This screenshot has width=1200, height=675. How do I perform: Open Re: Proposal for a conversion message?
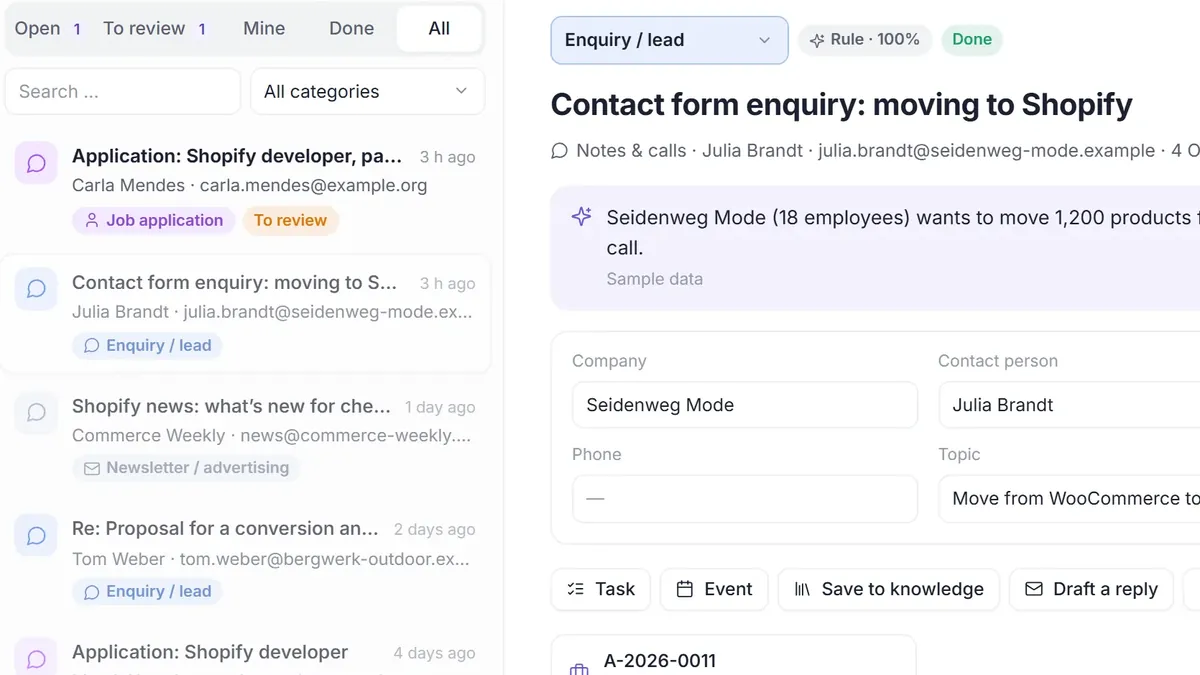point(245,561)
